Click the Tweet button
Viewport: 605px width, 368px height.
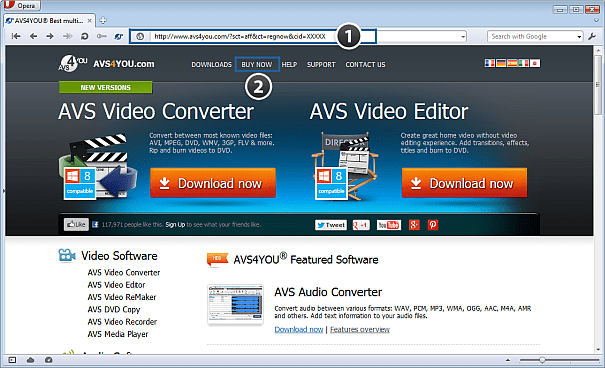coord(331,225)
